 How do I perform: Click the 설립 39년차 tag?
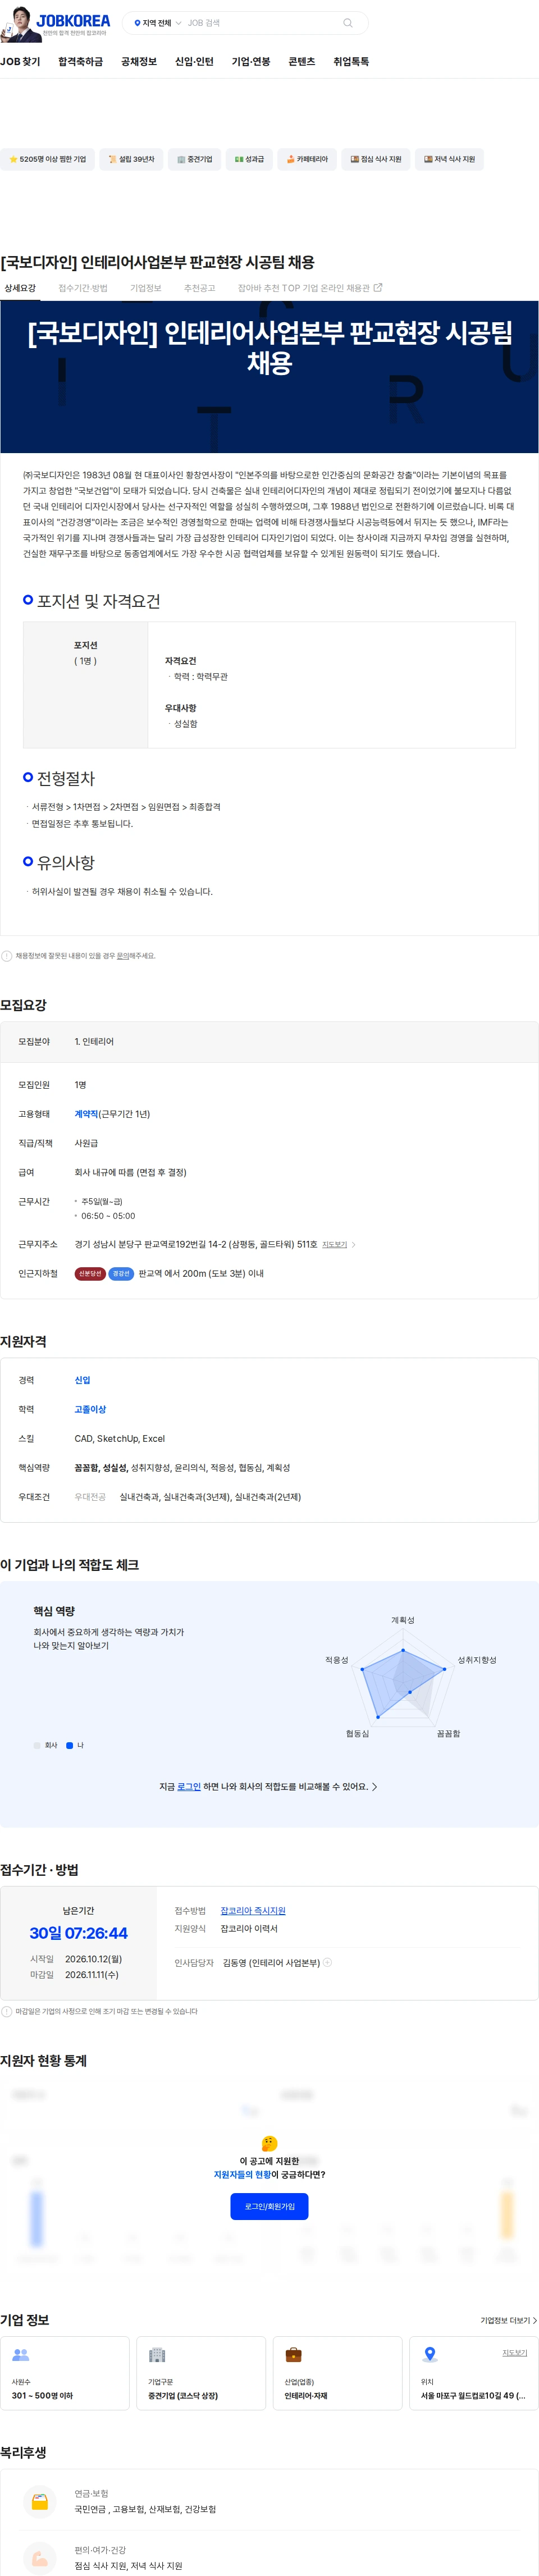click(x=131, y=159)
